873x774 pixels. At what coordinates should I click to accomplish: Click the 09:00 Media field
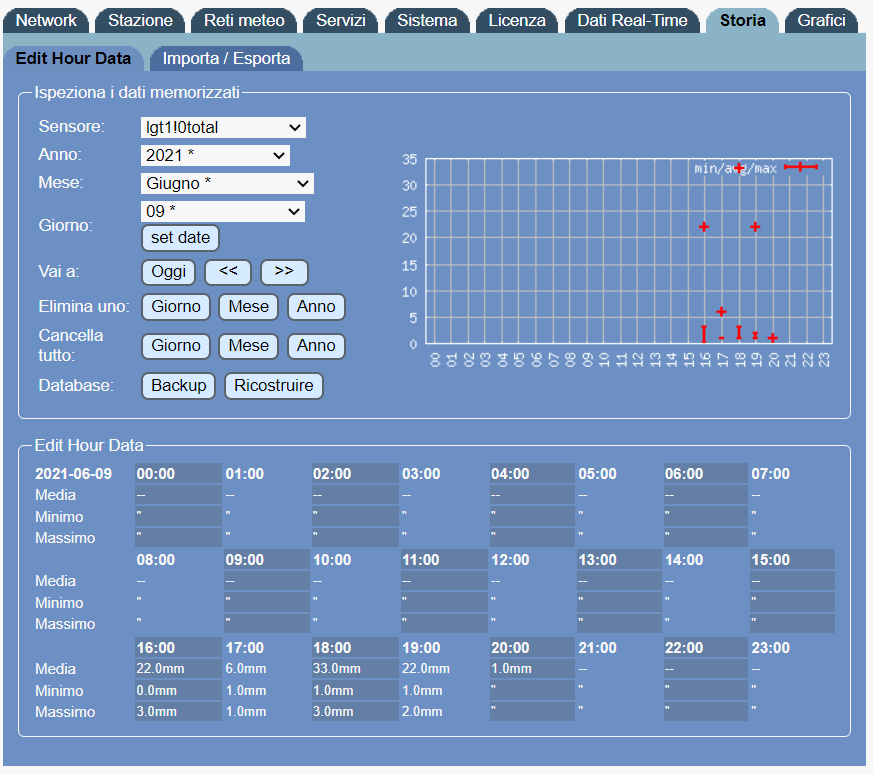267,581
